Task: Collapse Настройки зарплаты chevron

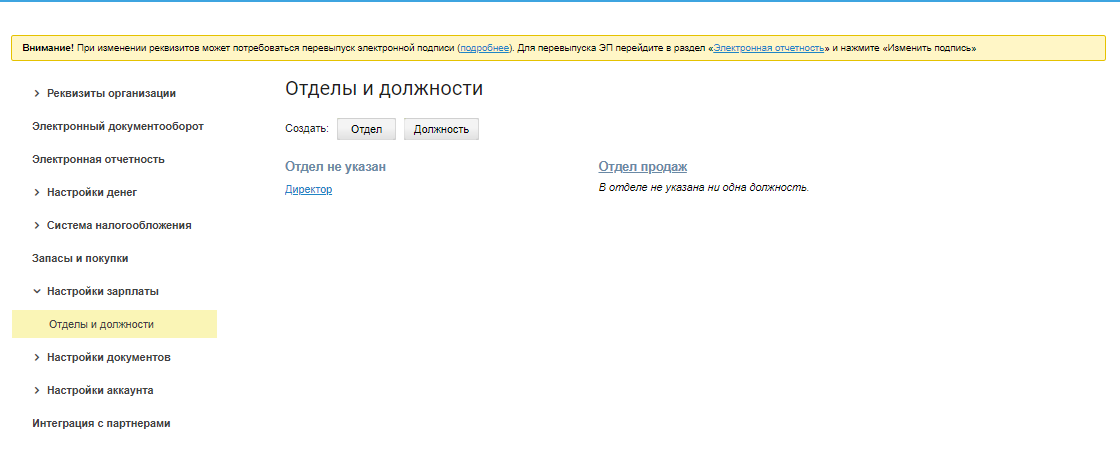Action: pos(36,291)
